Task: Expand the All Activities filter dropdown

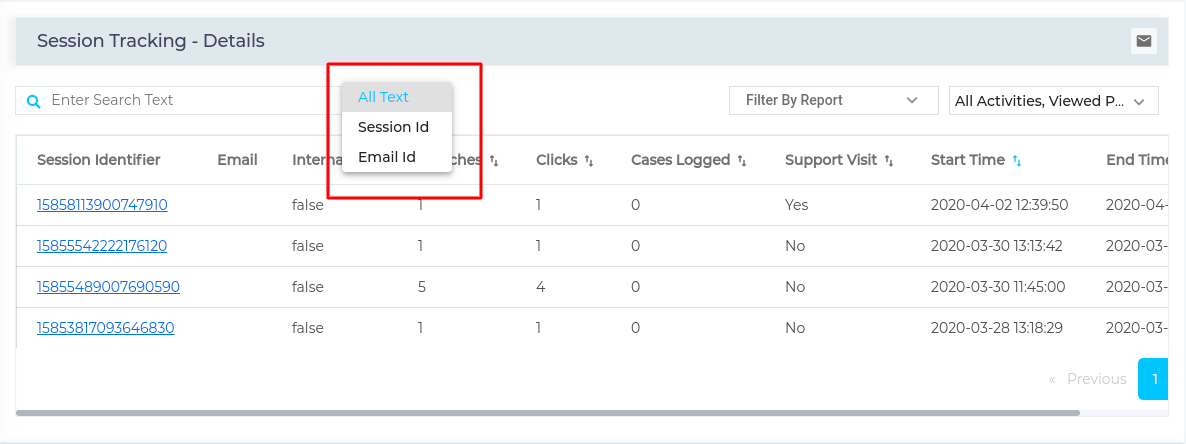Action: [1053, 101]
